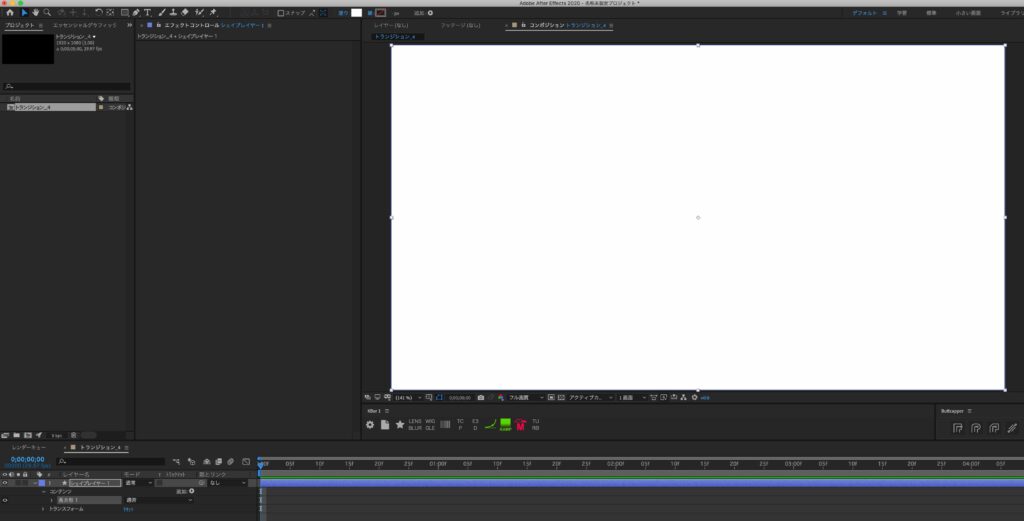
Task: Open the parent link dropdown showing なし
Action: (227, 483)
